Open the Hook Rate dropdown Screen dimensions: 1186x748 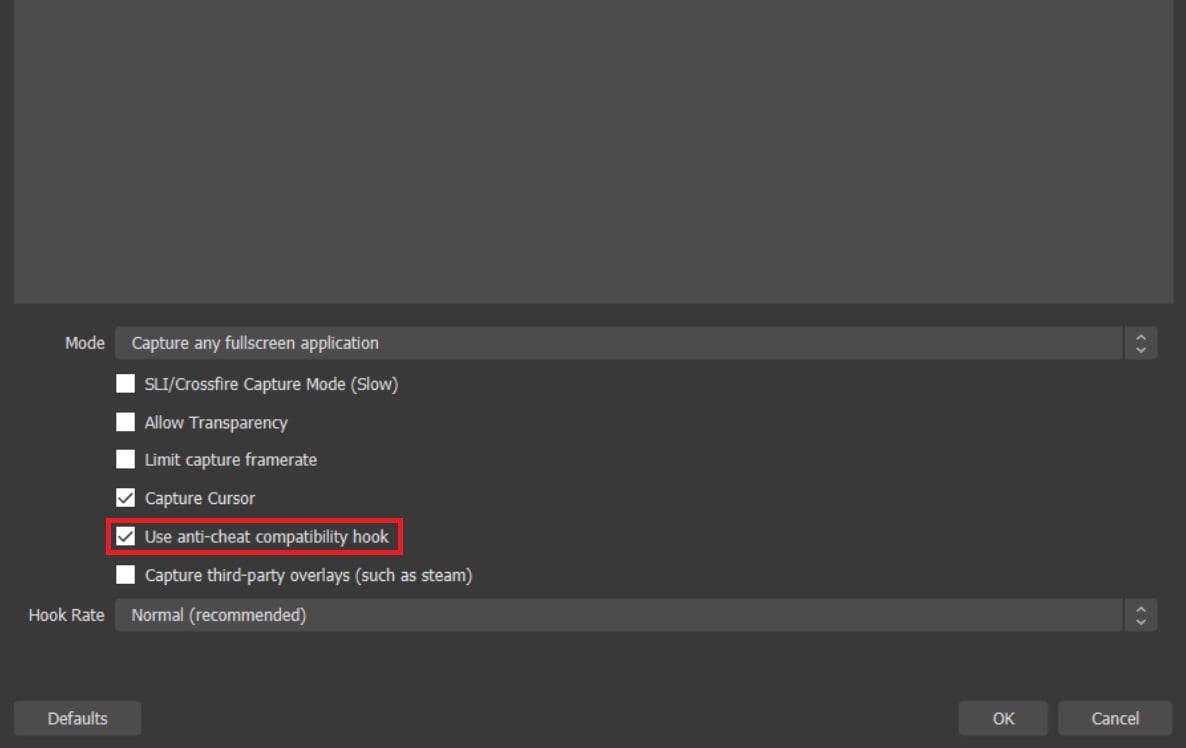click(600, 615)
